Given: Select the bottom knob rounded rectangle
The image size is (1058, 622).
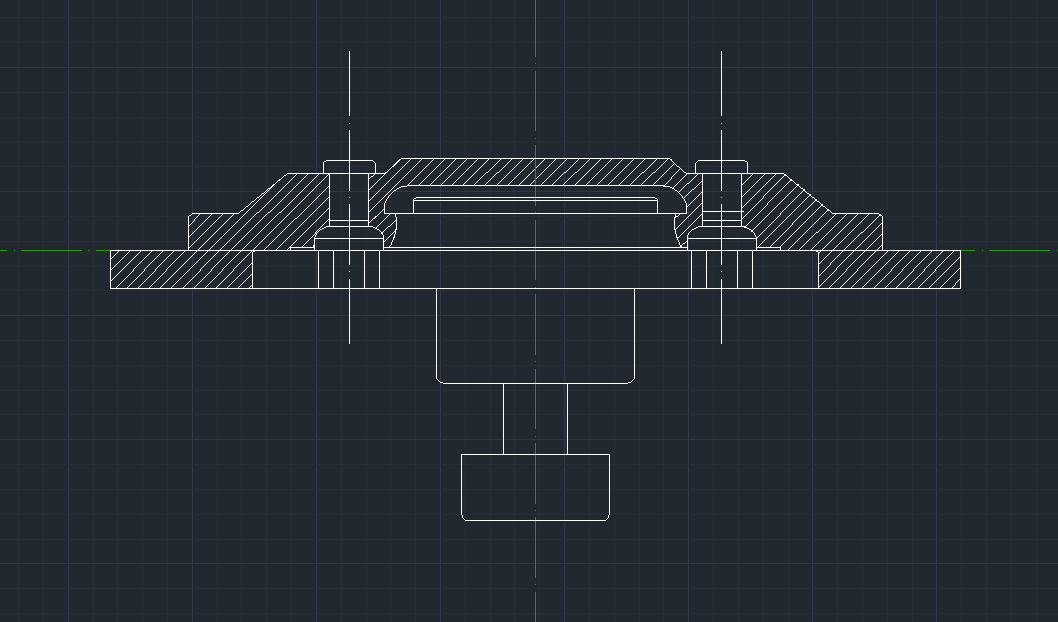Looking at the screenshot, I should pos(535,487).
